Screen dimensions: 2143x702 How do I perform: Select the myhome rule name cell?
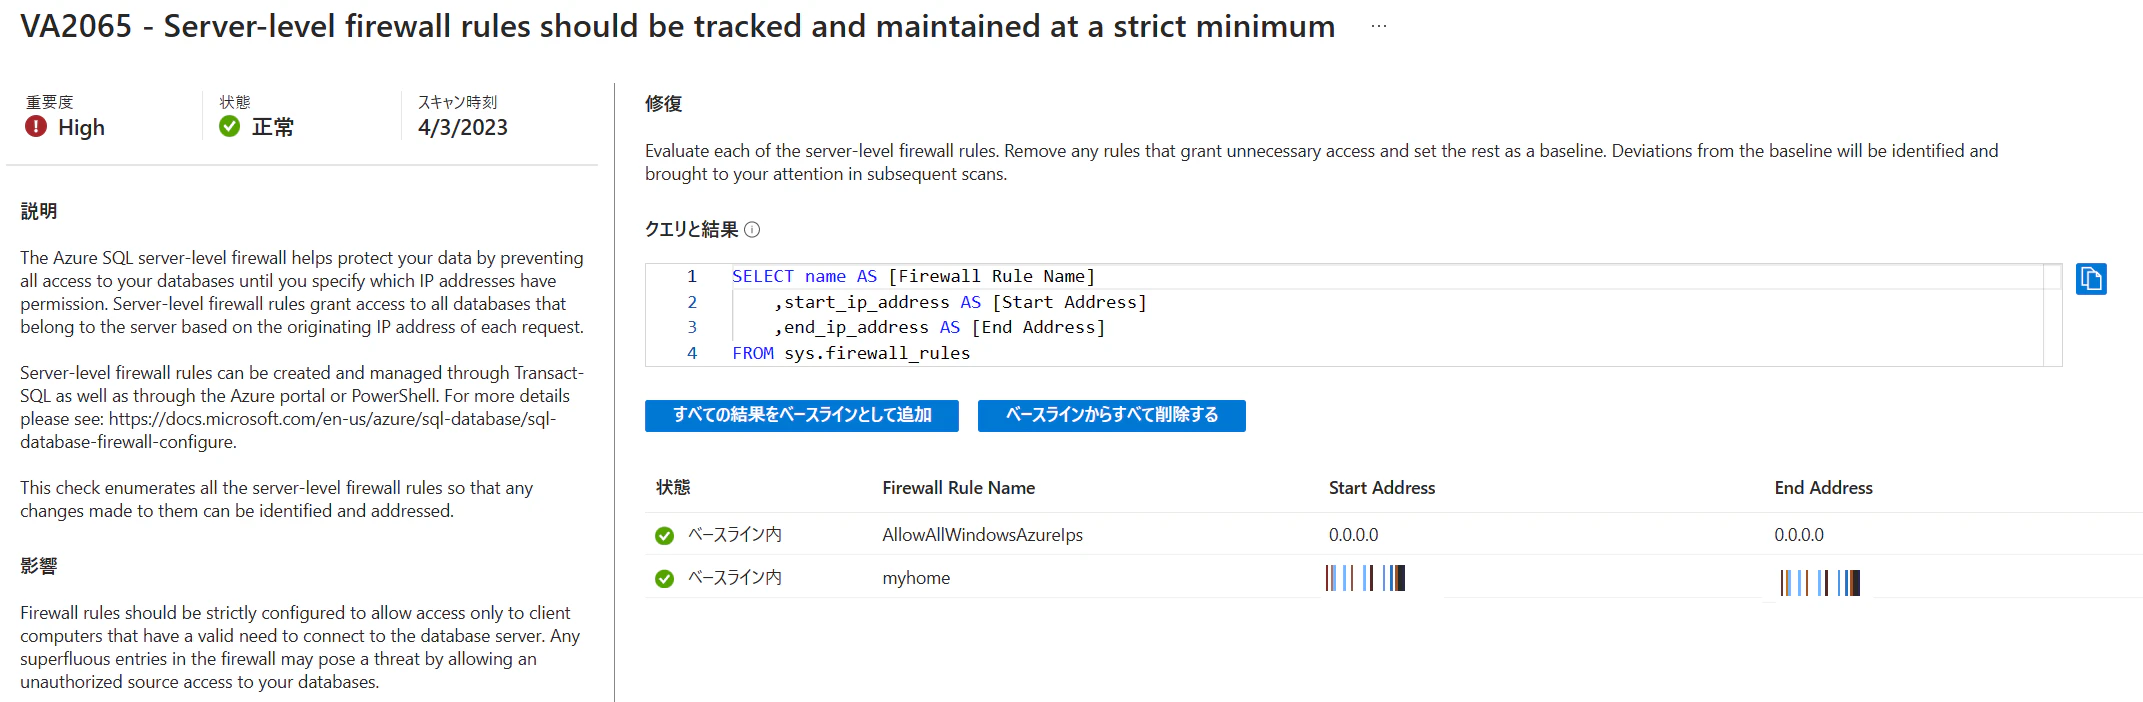coord(916,578)
